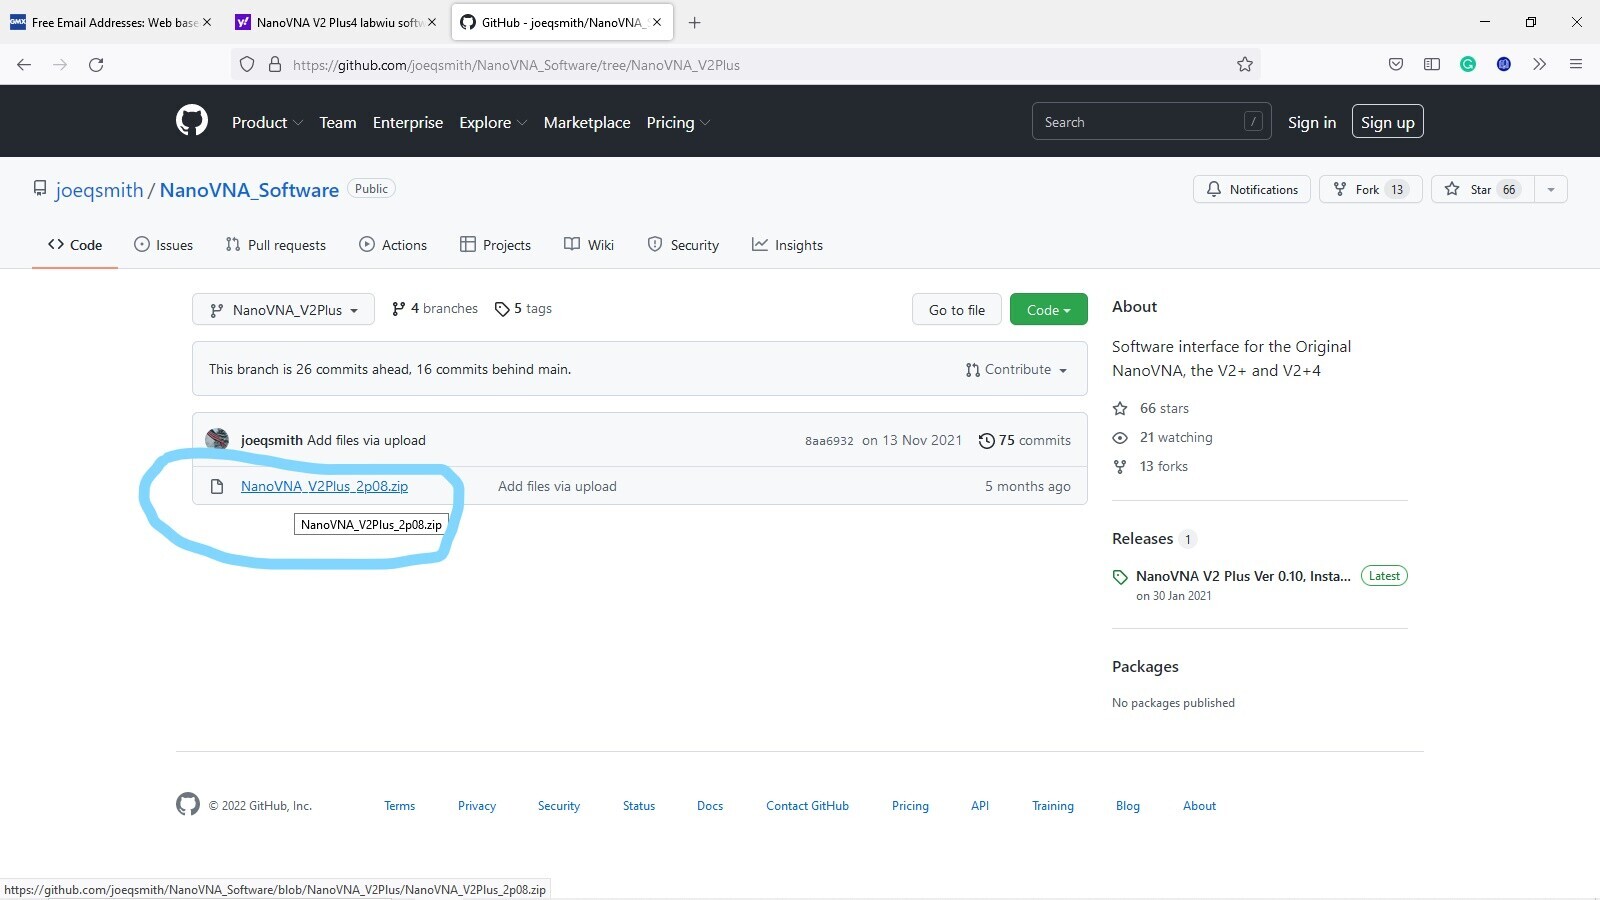Click Contact GitHub in footer
Viewport: 1600px width, 900px height.
pos(807,806)
